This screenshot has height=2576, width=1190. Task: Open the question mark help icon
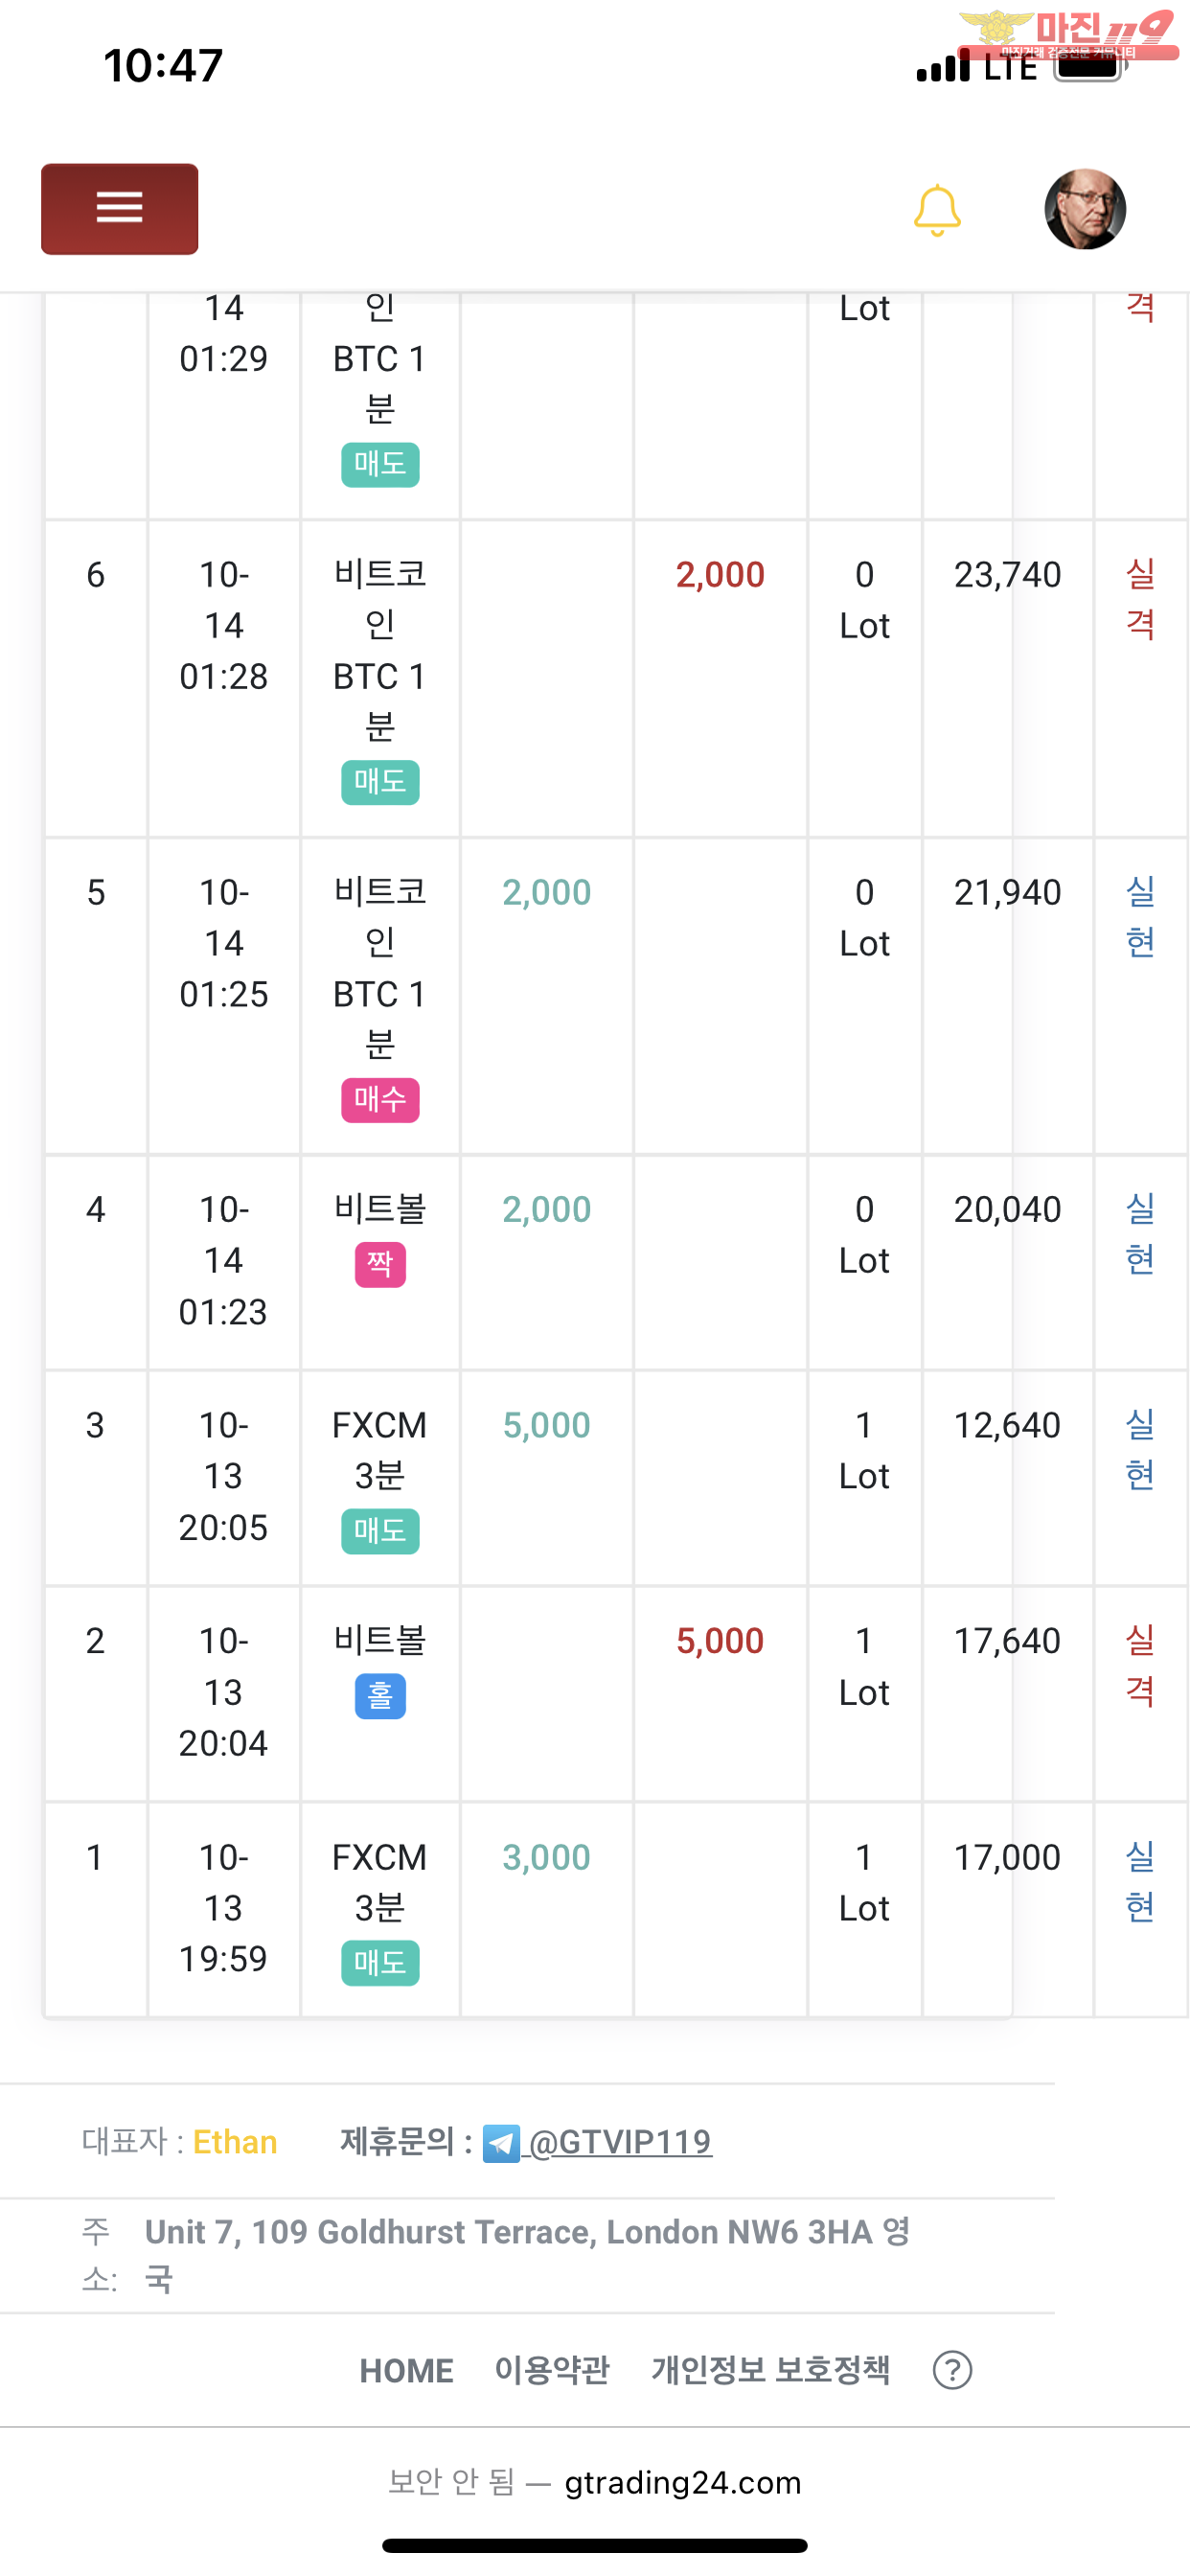click(952, 2369)
